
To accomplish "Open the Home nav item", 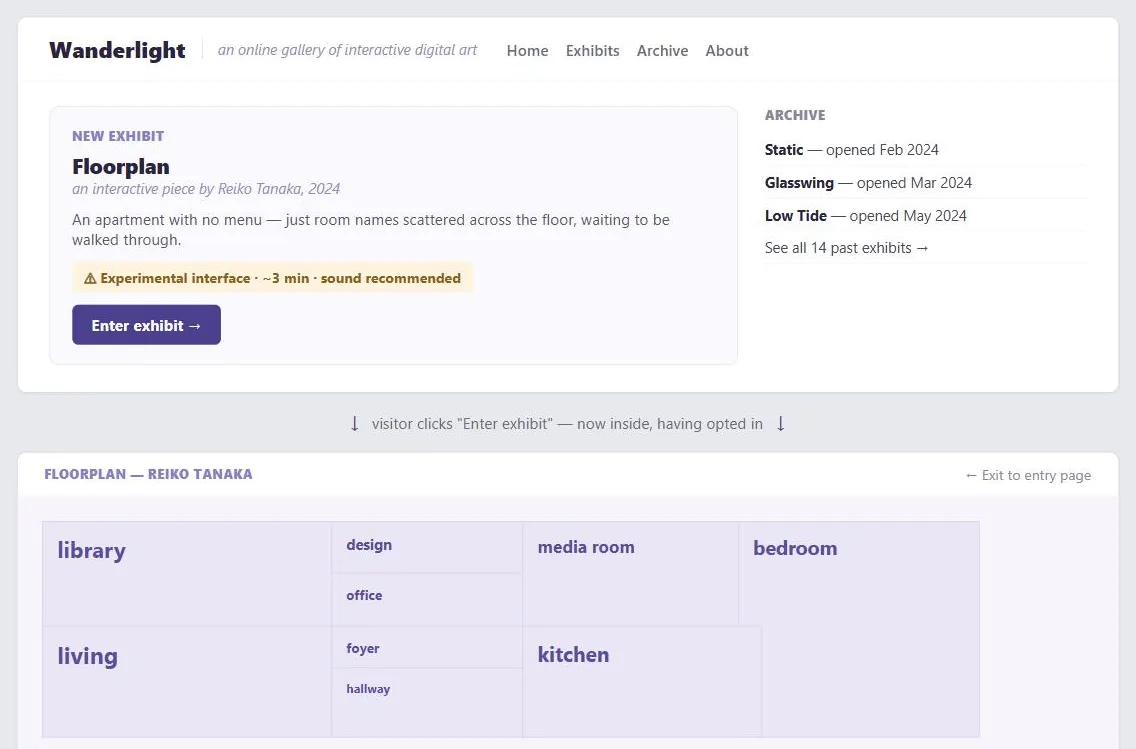I will coord(527,51).
